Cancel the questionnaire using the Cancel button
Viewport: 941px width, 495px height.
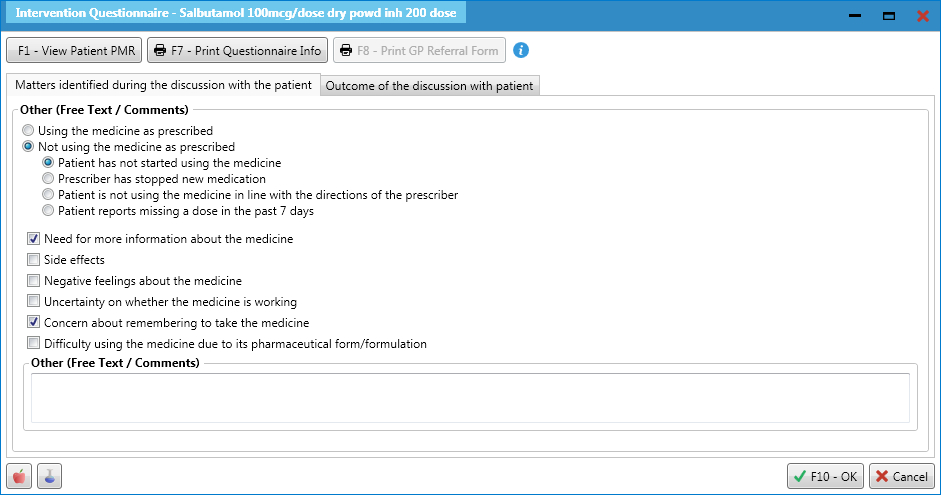[901, 476]
